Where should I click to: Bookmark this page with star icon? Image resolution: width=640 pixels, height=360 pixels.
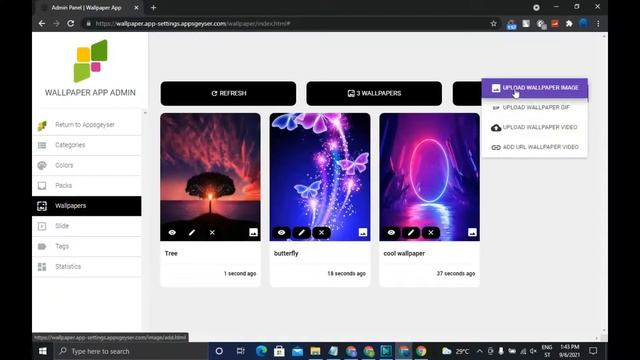tap(493, 24)
